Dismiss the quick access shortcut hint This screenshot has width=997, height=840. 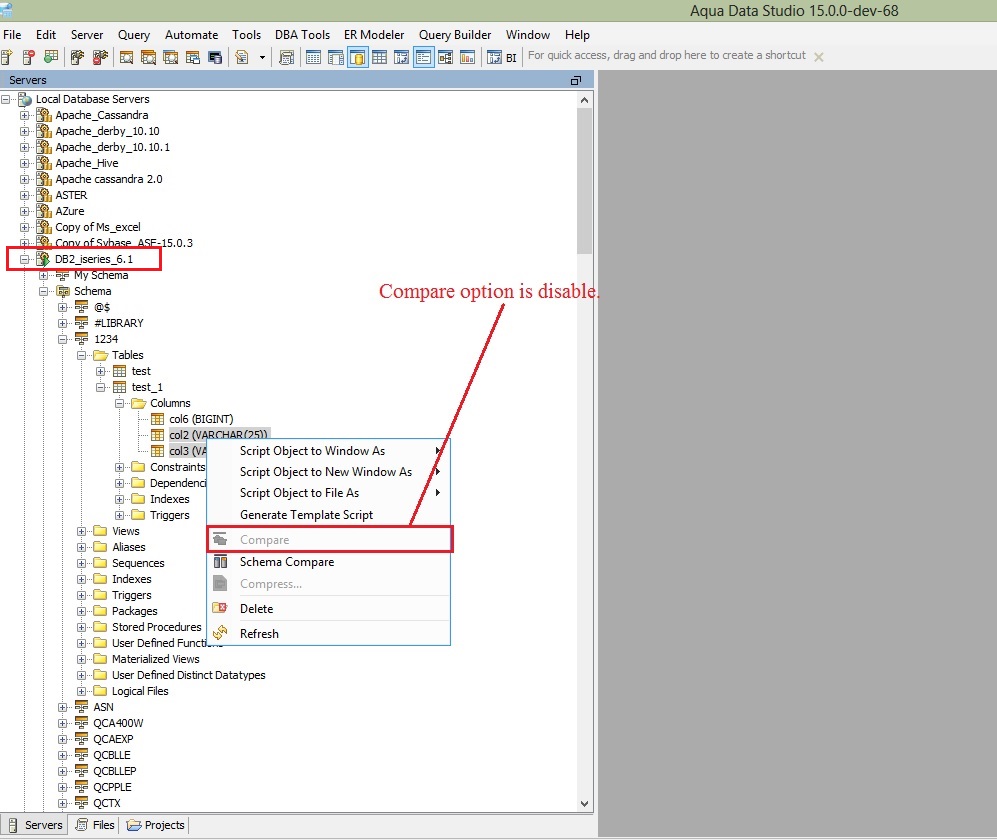coord(819,57)
